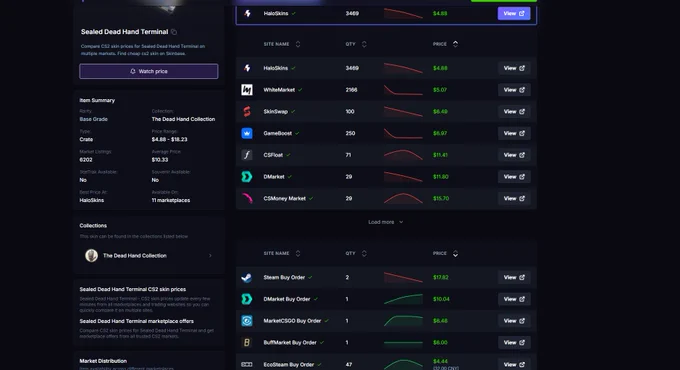Click the EcoSteam Buy Order site name
This screenshot has width=680, height=370.
pyautogui.click(x=288, y=364)
